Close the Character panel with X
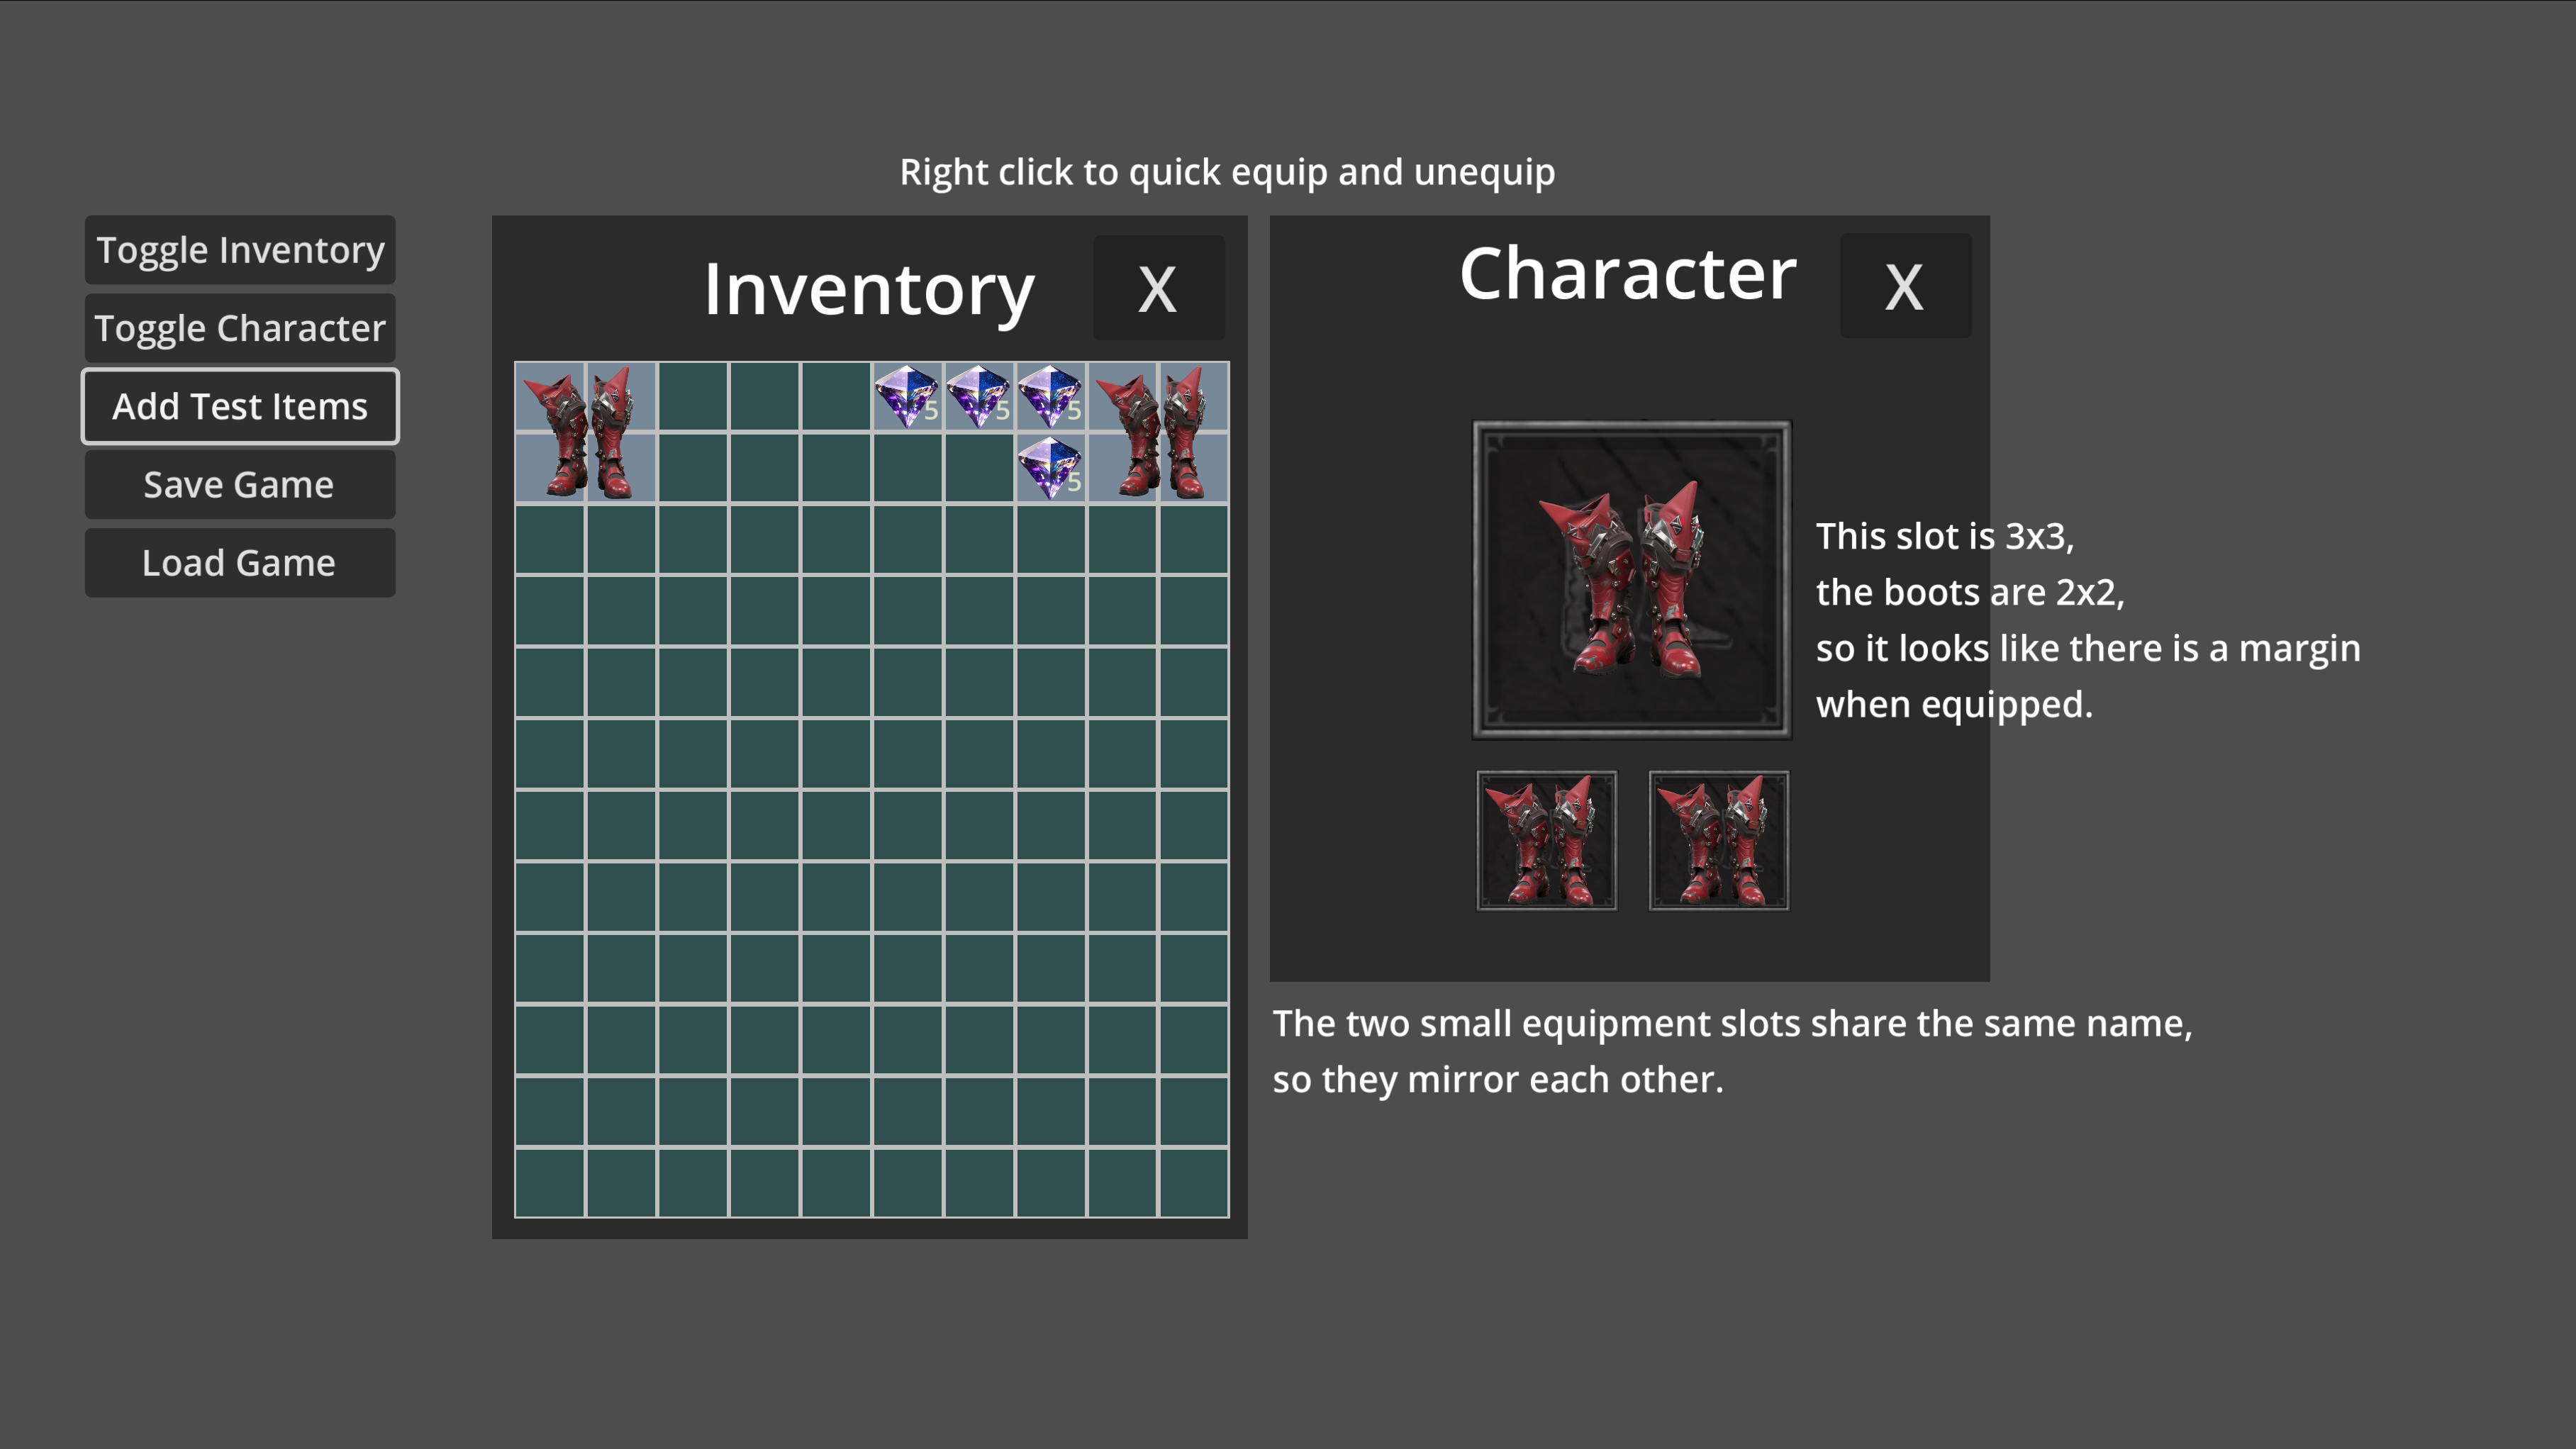2576x1449 pixels. coord(1904,287)
